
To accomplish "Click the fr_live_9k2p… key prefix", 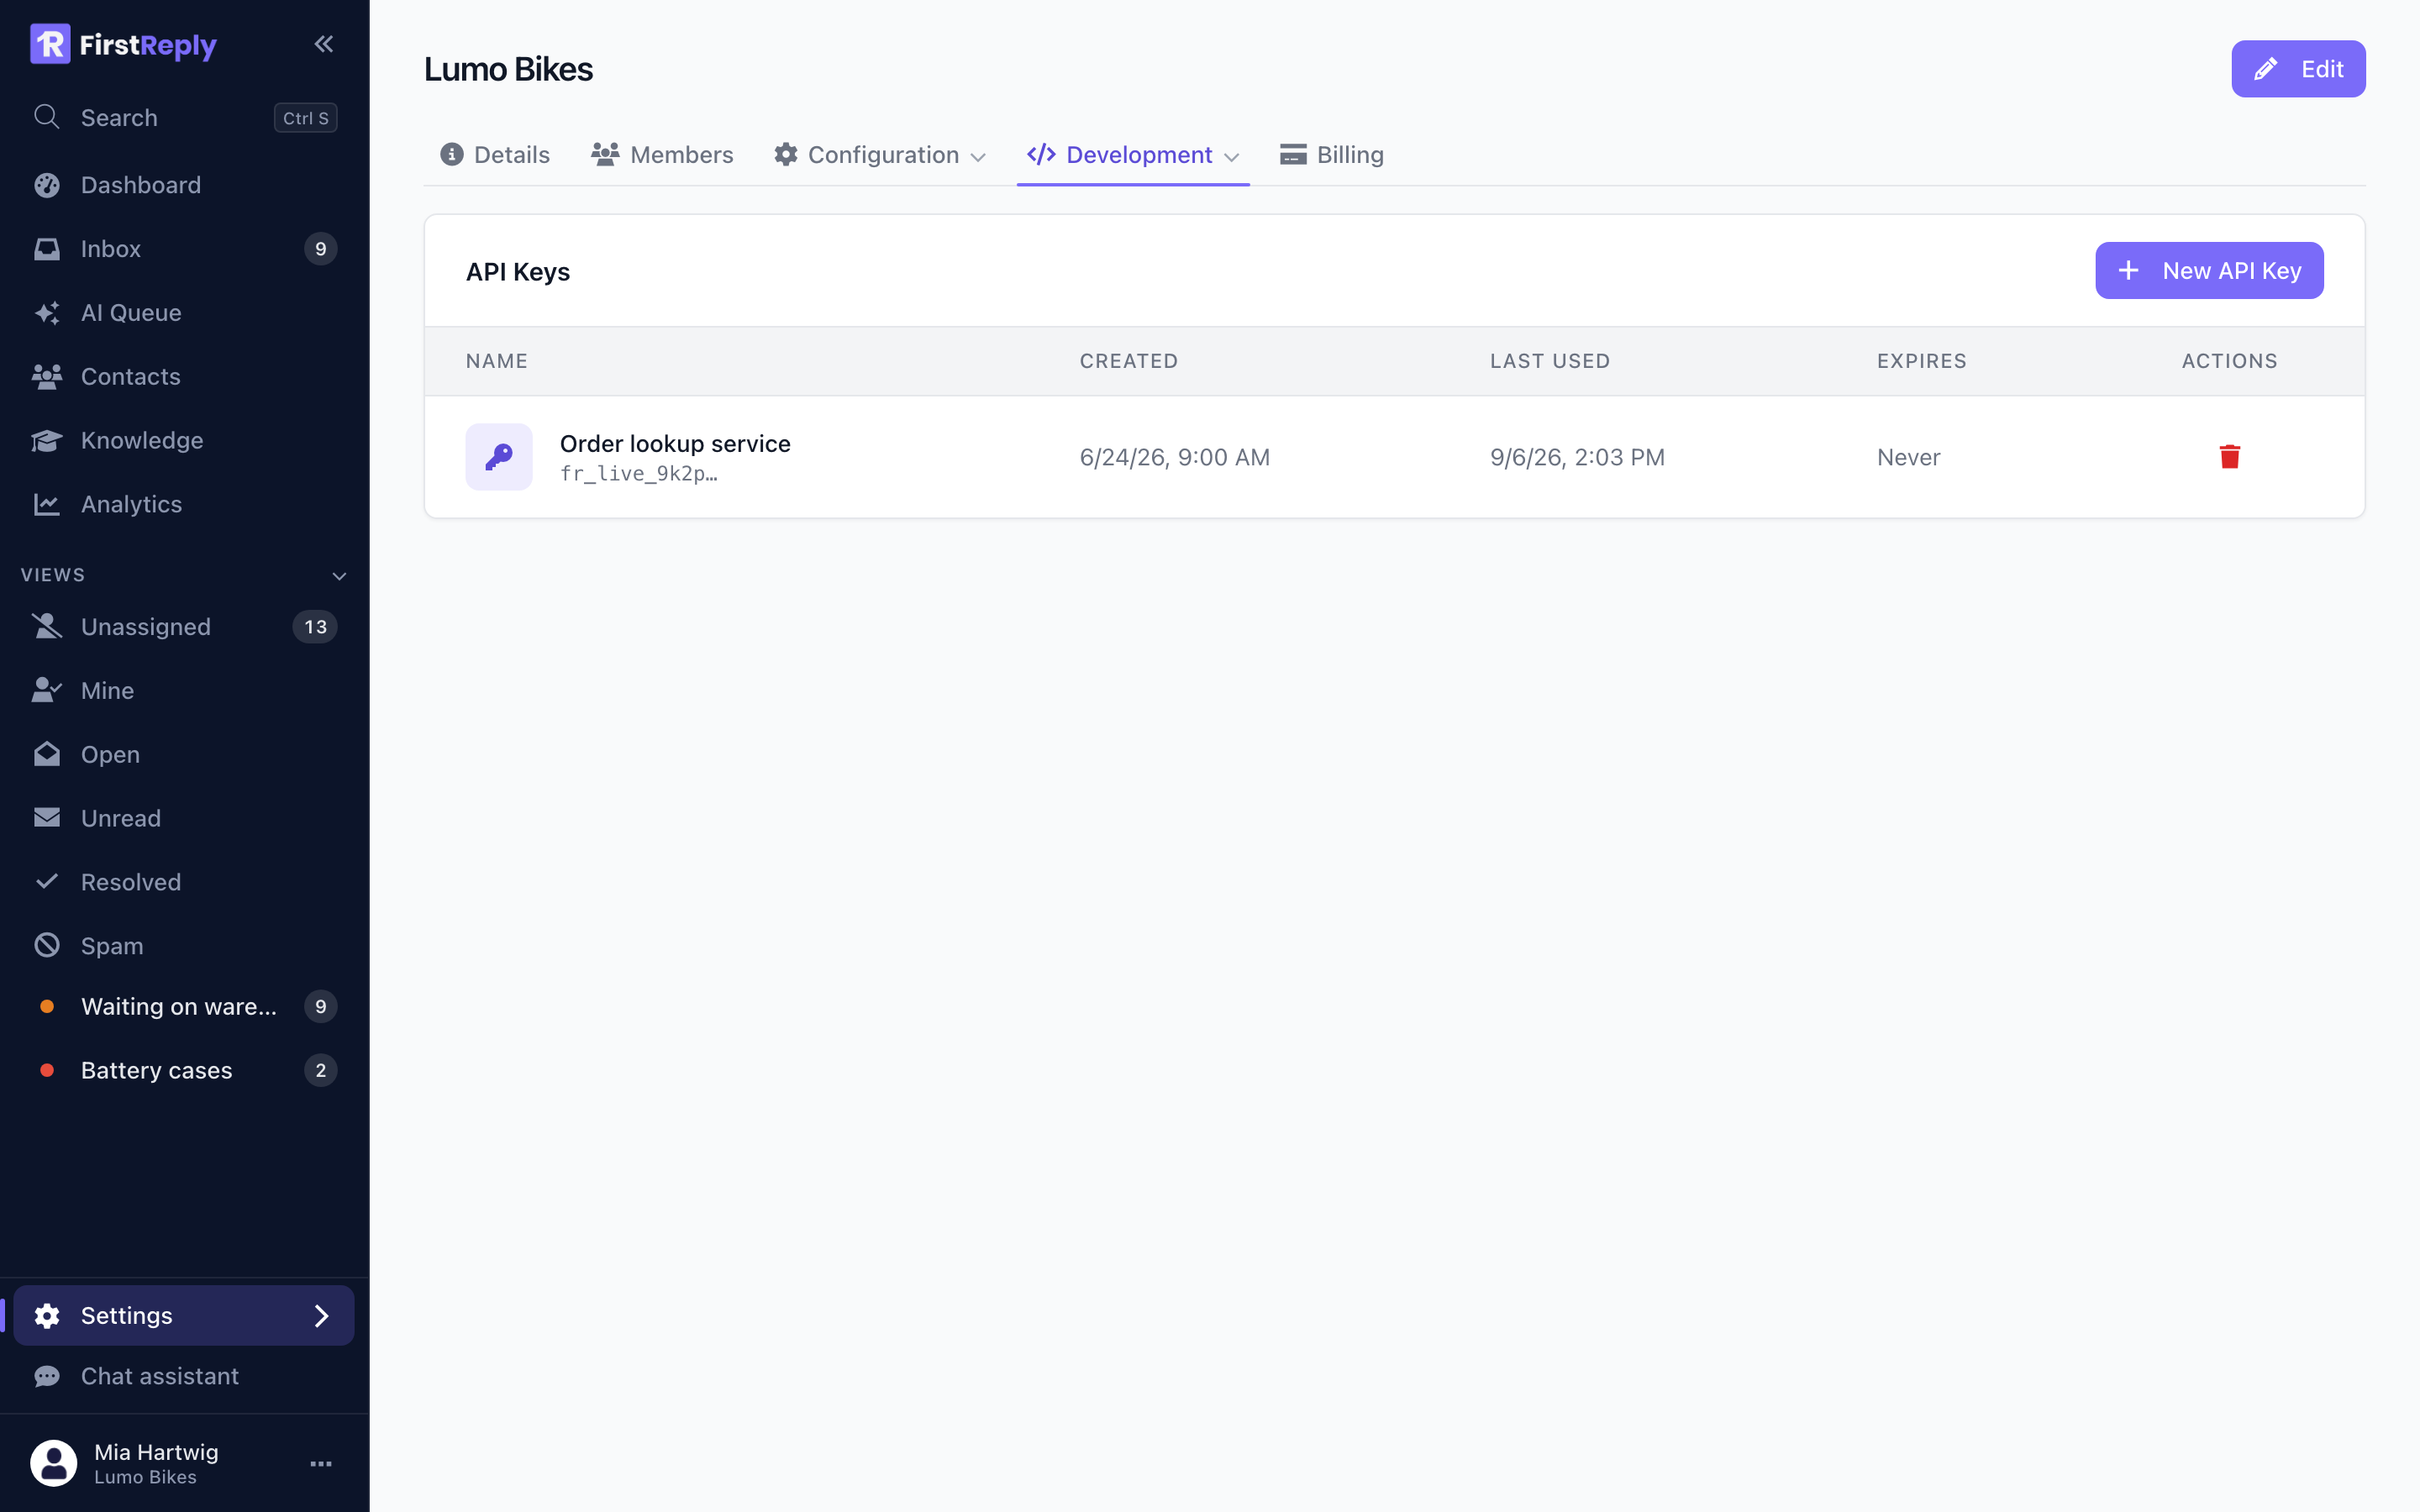I will point(639,474).
